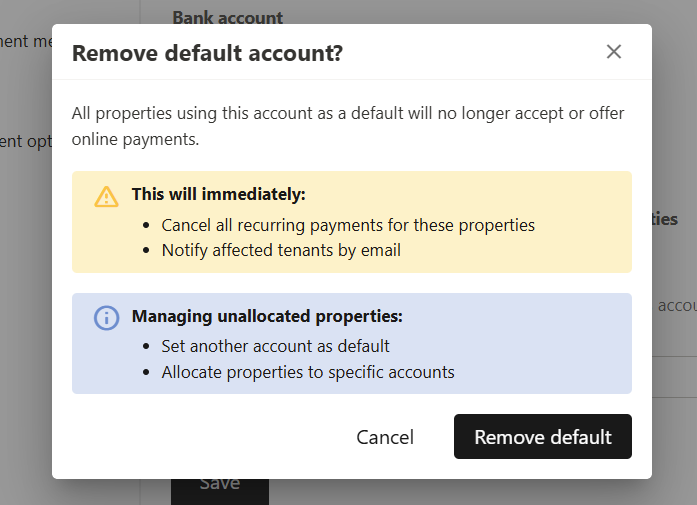The height and width of the screenshot is (505, 697).
Task: Click "Cancel all recurring payments" bullet item
Action: [x=348, y=225]
